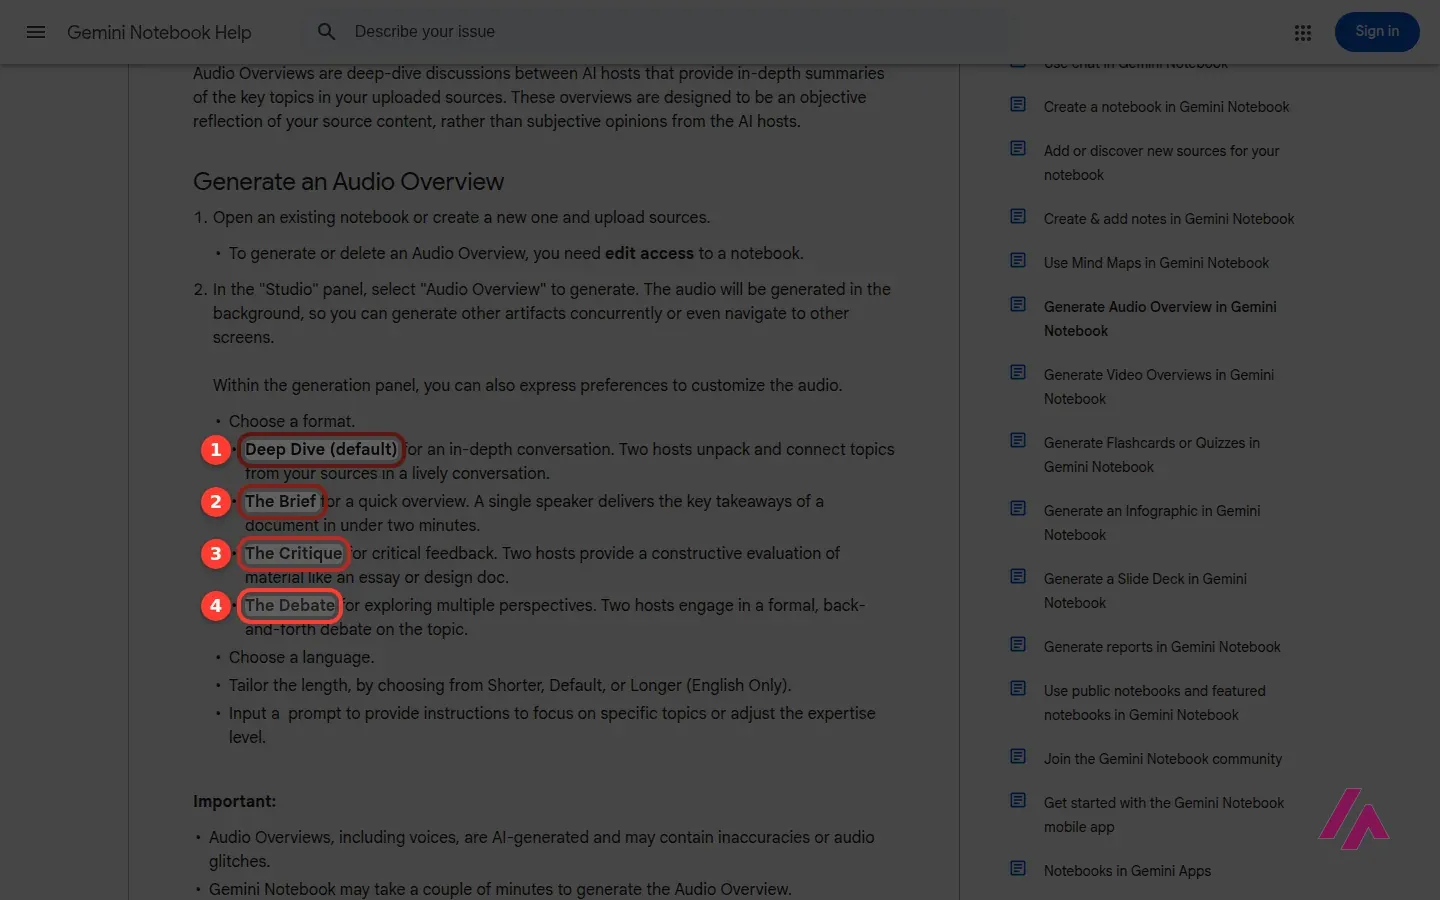
Task: Click article icon beside Join the community
Action: 1018,756
